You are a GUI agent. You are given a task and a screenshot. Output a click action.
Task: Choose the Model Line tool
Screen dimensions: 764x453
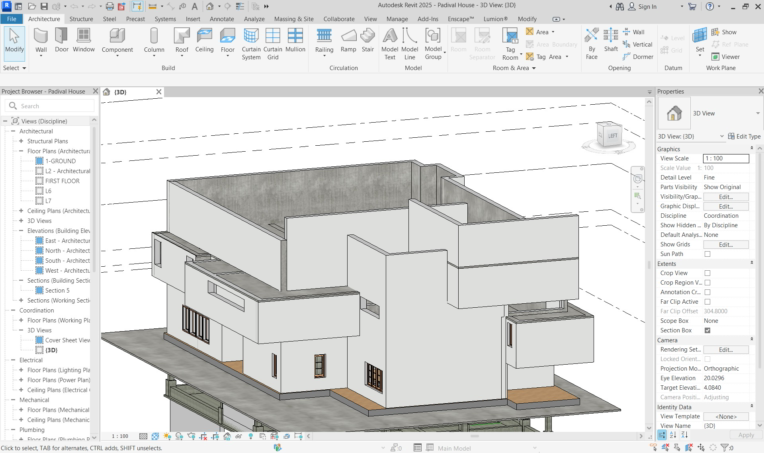point(410,44)
